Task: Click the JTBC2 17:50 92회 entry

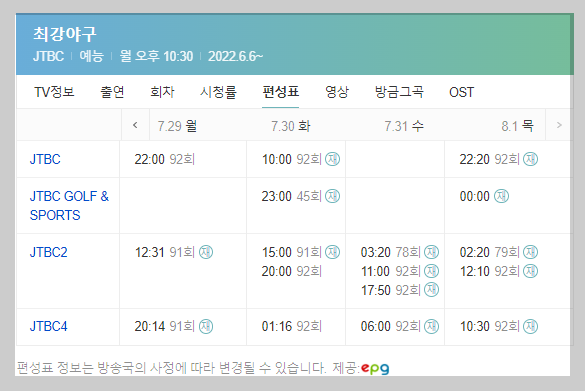Action: [x=391, y=290]
